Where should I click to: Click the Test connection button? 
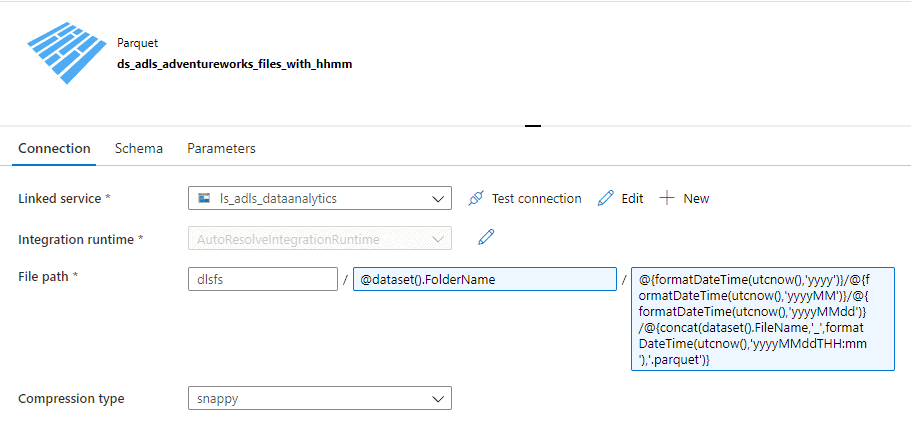click(x=525, y=199)
